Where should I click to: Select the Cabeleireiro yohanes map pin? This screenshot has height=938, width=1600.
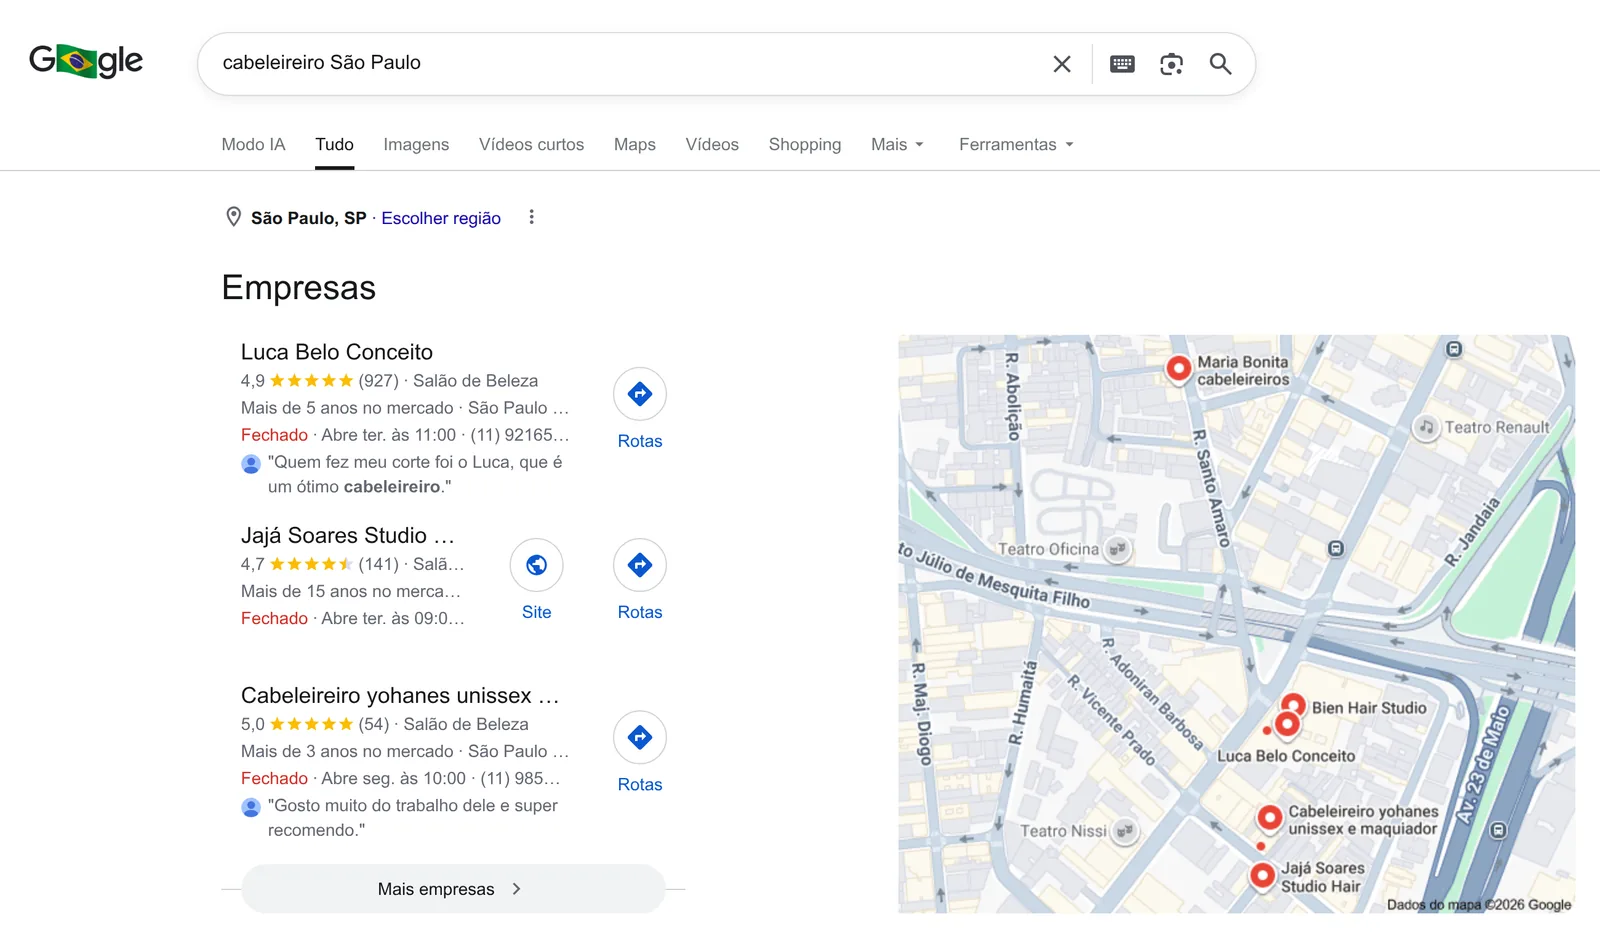click(x=1270, y=818)
